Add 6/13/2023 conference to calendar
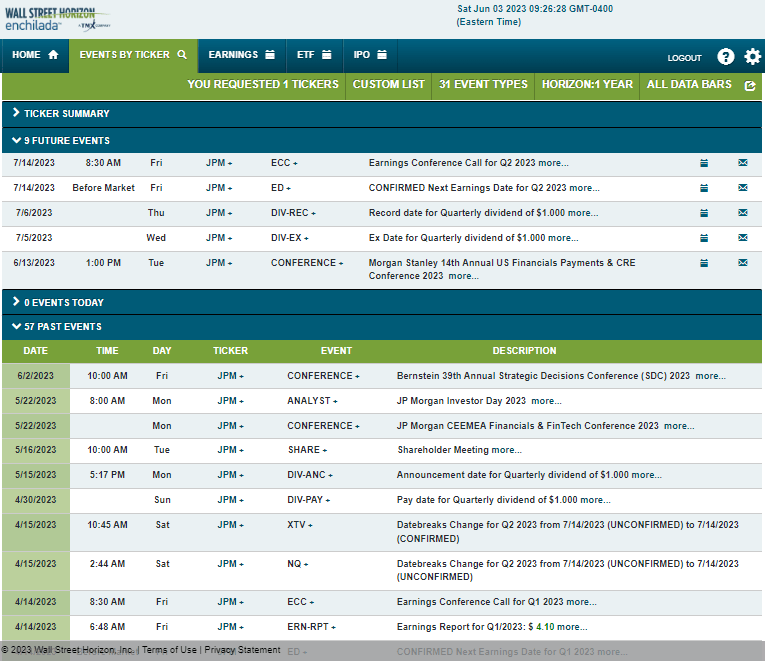 point(704,263)
